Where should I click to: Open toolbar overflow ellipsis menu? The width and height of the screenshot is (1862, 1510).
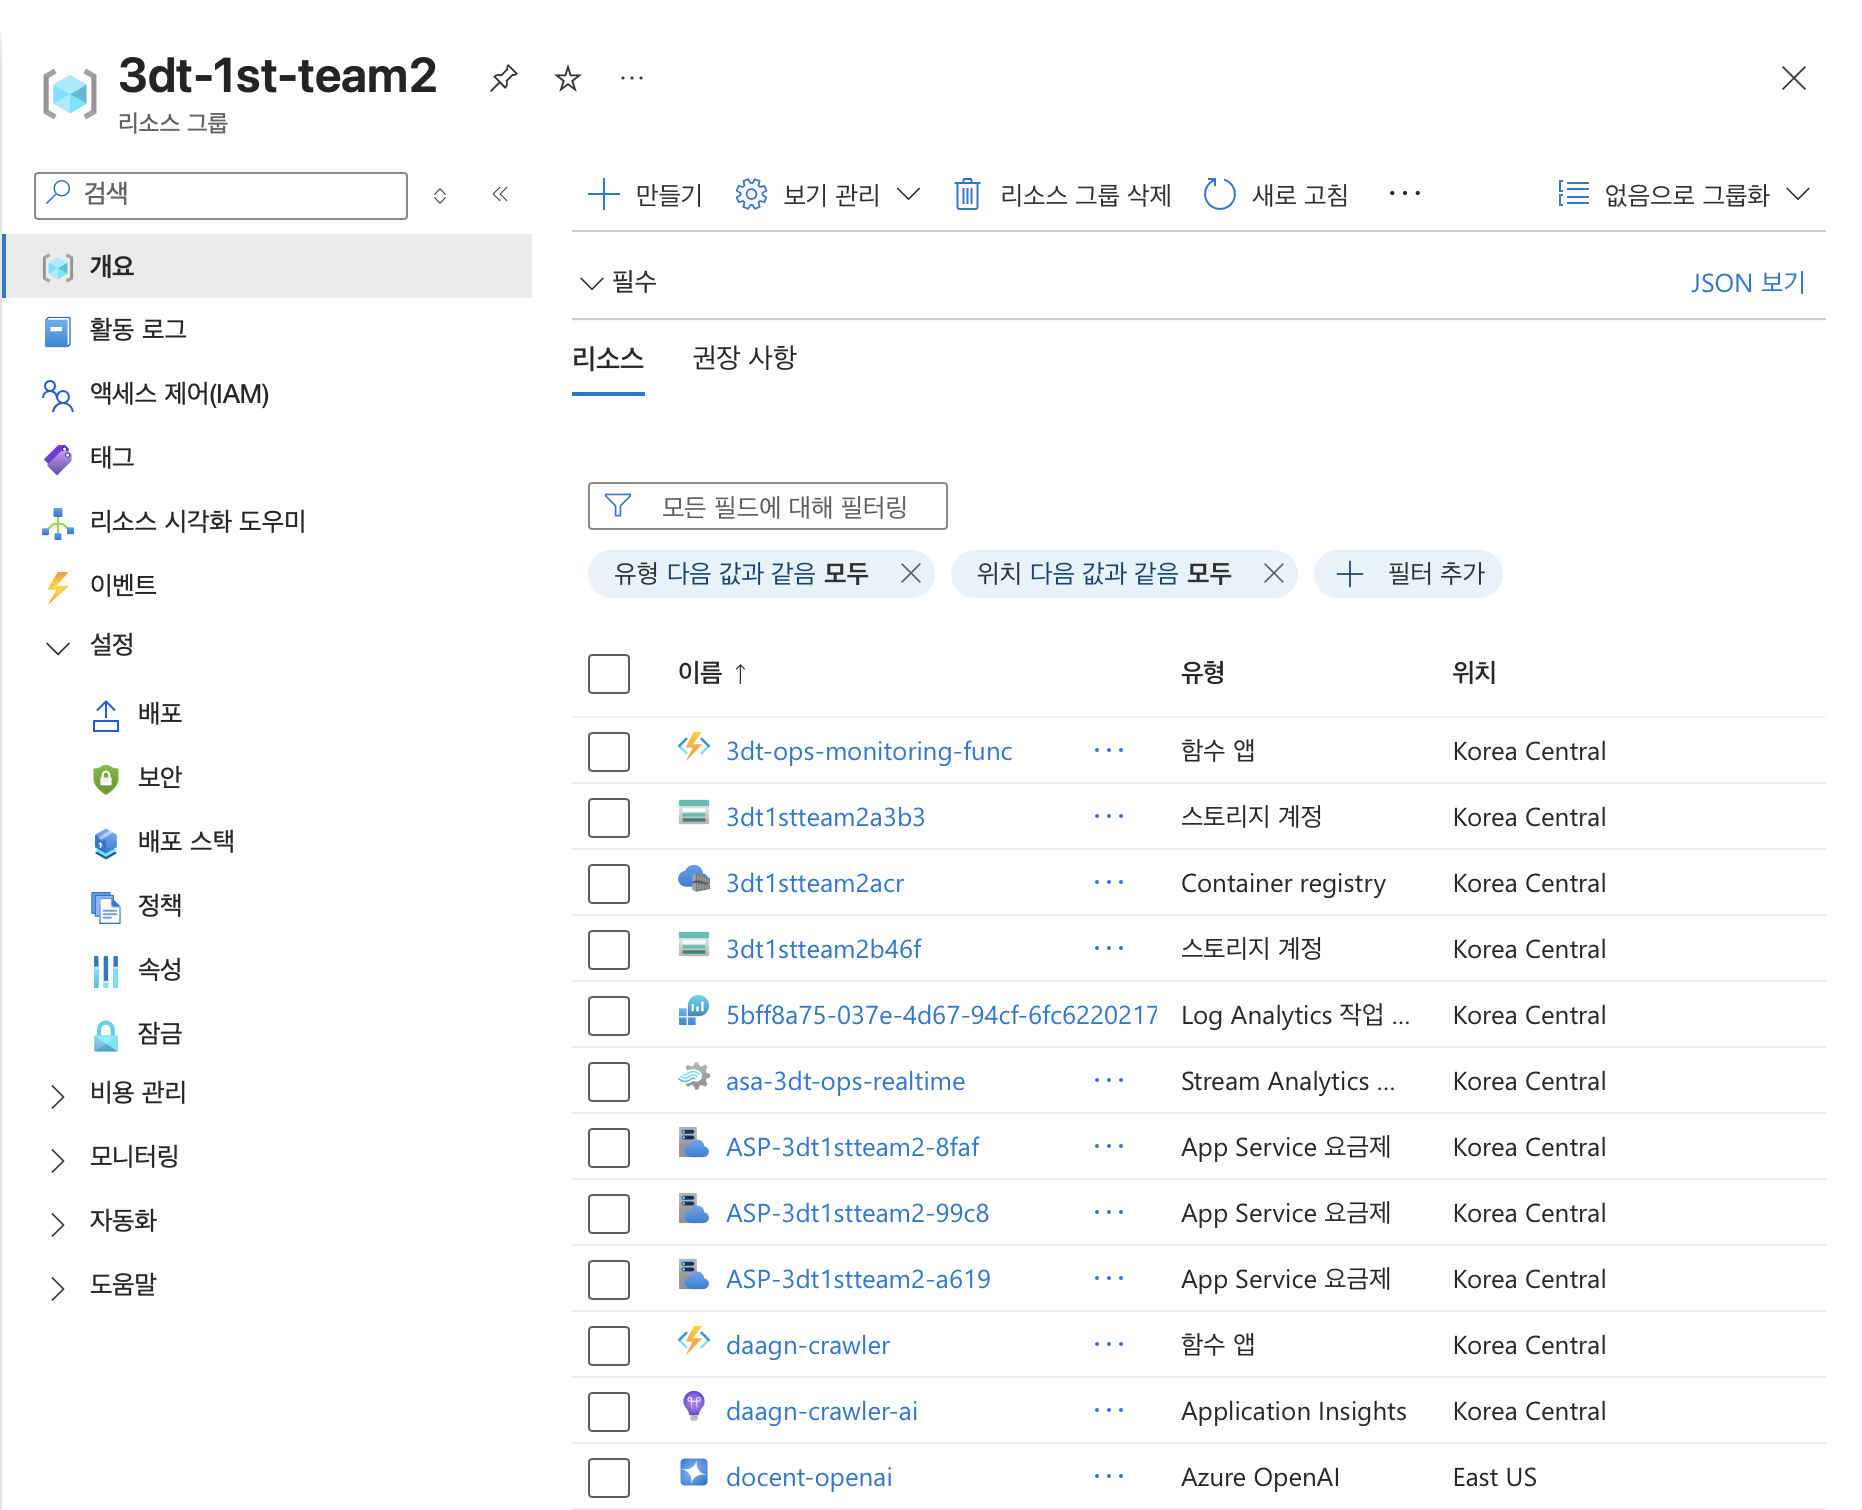tap(1405, 194)
